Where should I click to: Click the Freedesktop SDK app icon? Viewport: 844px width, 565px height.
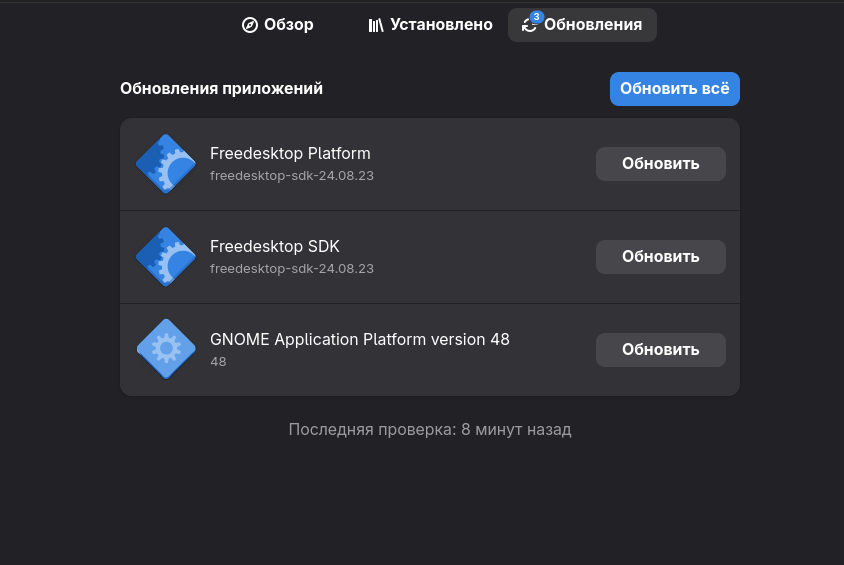(x=165, y=257)
